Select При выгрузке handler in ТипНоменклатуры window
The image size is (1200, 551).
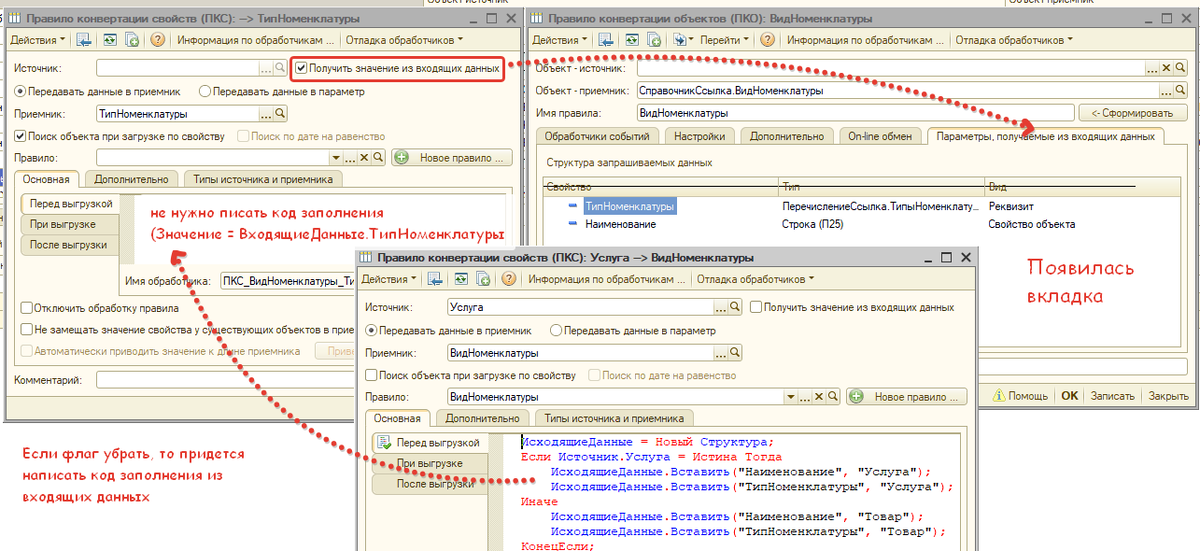[69, 224]
